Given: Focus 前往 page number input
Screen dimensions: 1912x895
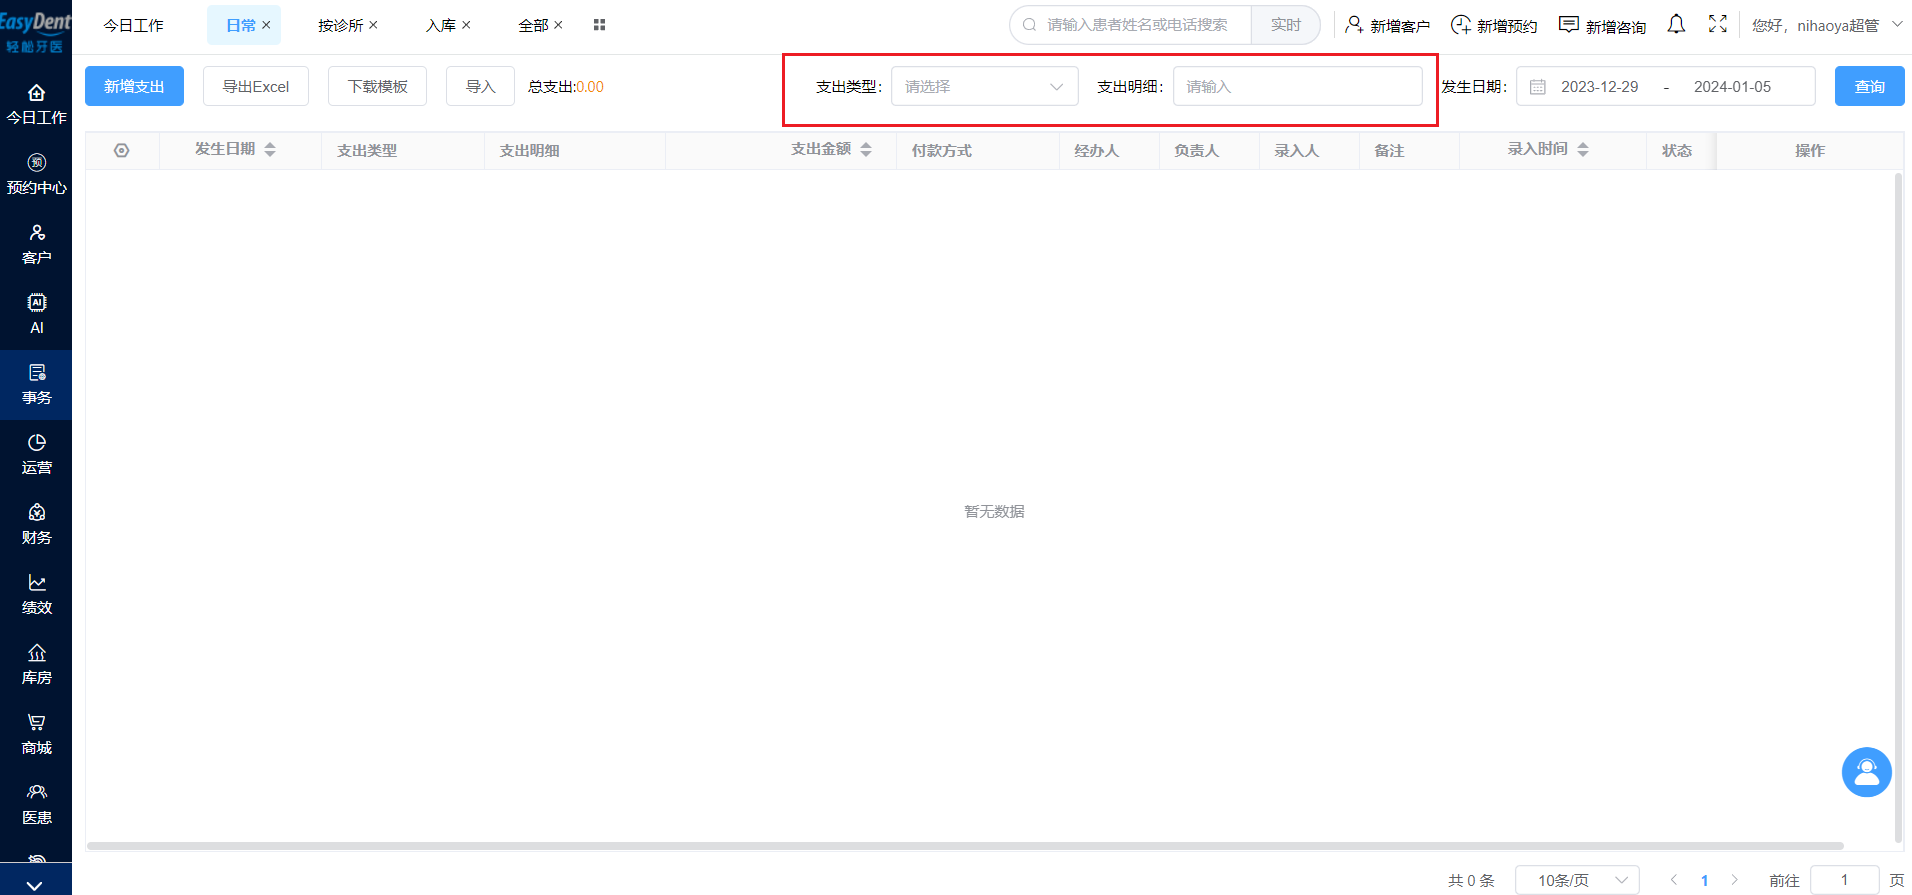Looking at the screenshot, I should point(1844,880).
